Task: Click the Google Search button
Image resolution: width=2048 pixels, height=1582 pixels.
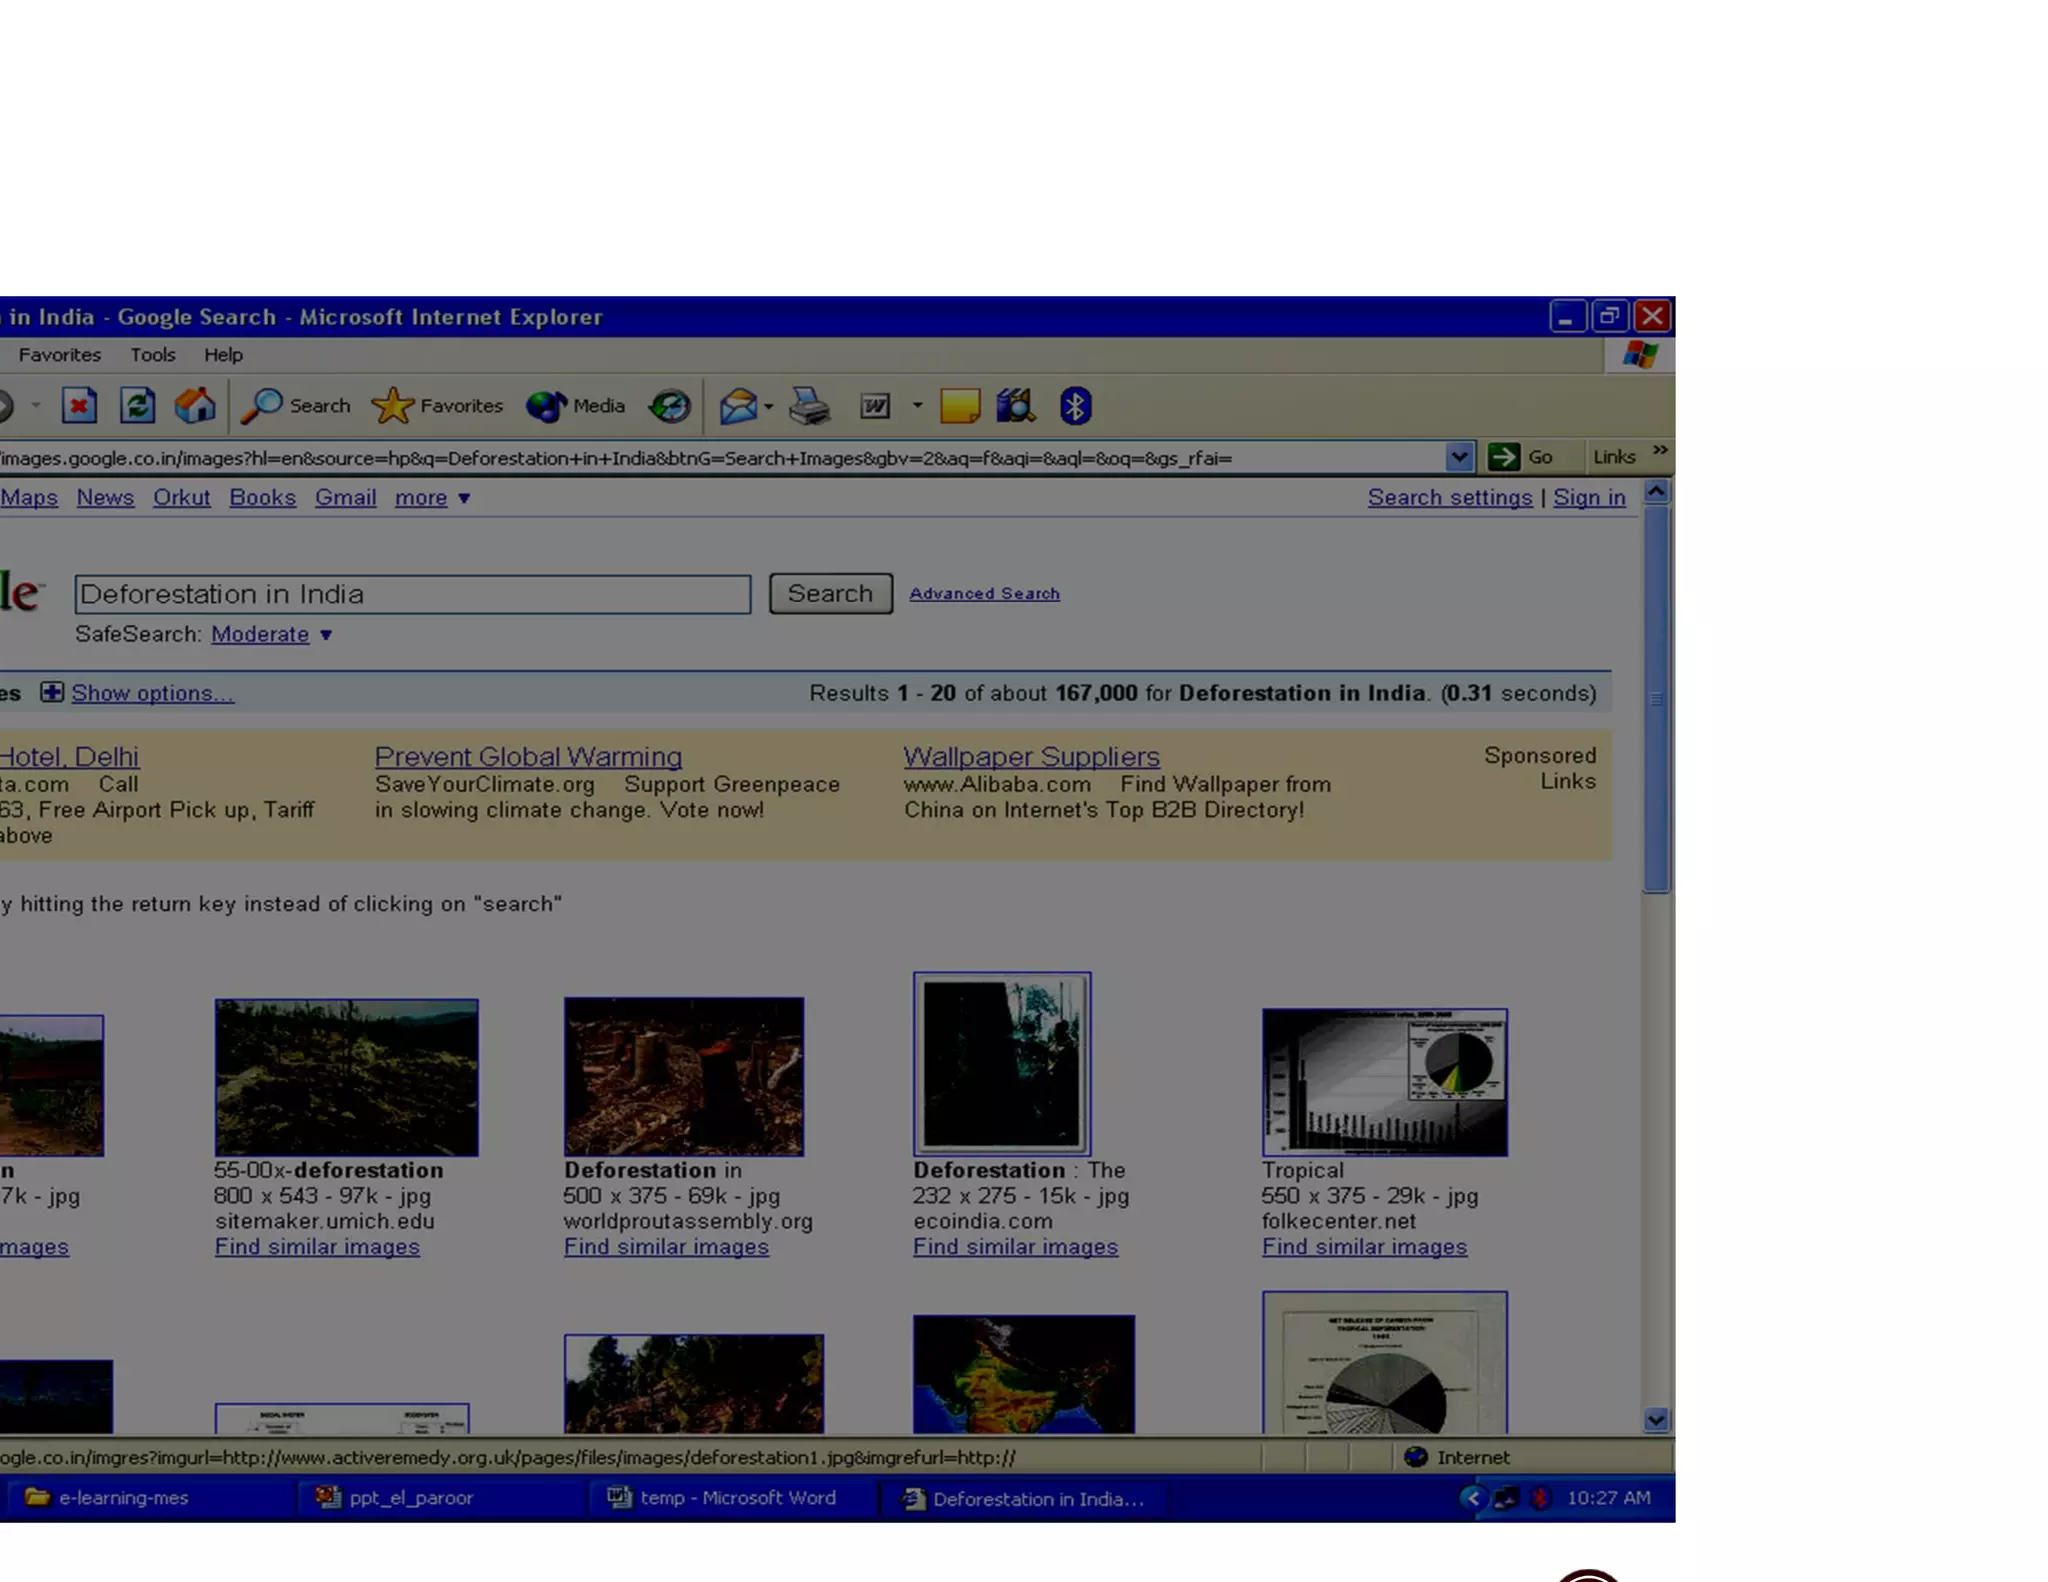Action: click(830, 593)
